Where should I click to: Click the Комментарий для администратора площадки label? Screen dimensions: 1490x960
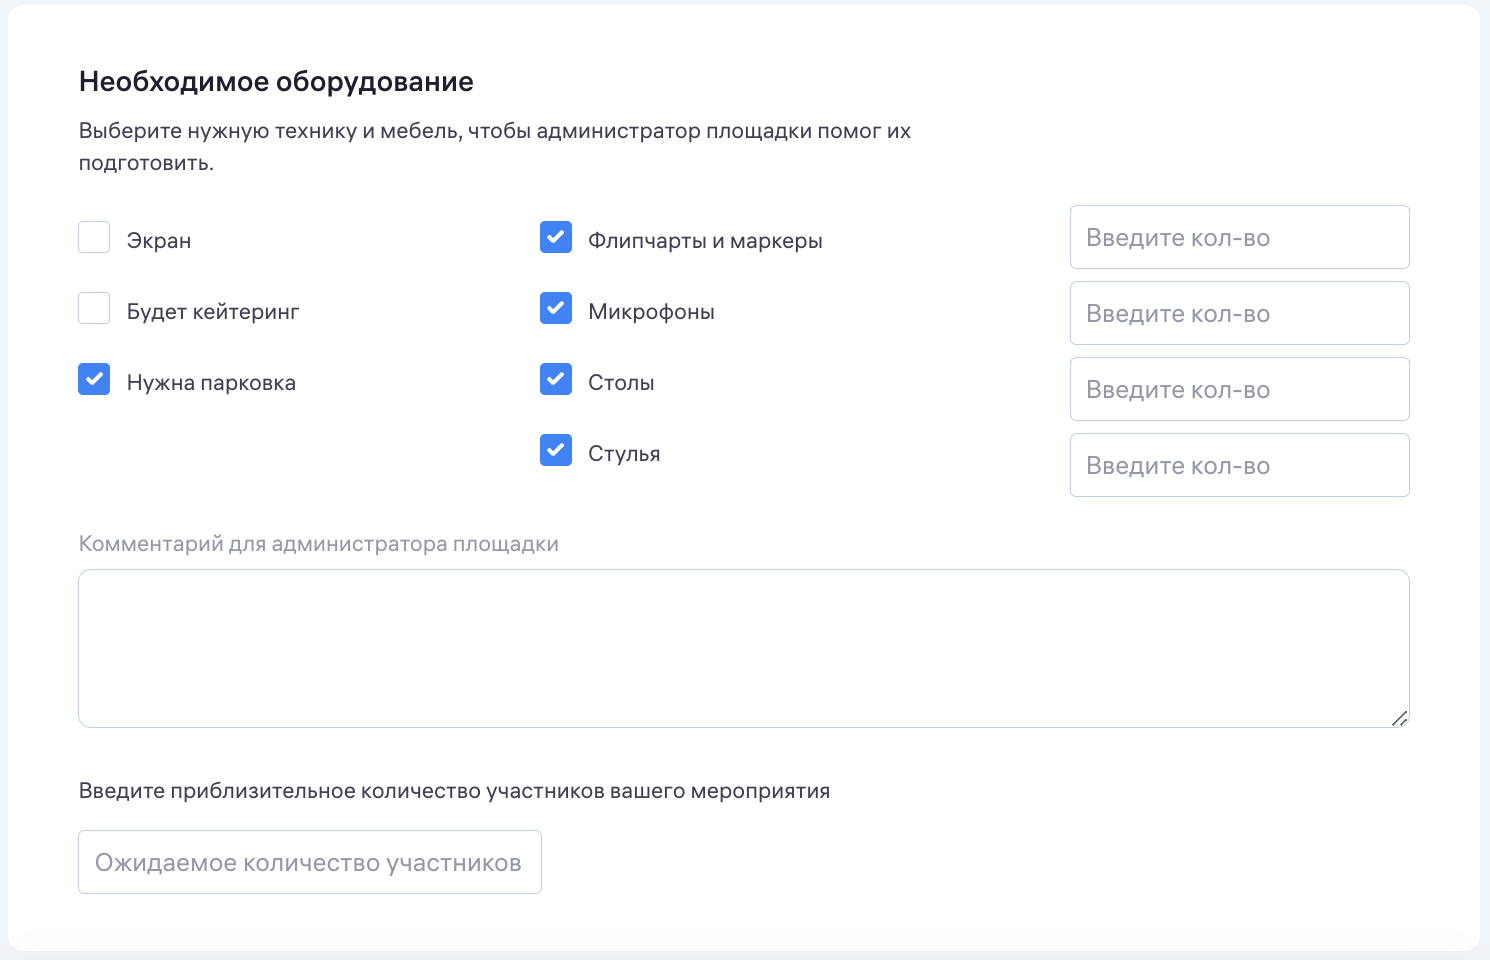click(318, 544)
